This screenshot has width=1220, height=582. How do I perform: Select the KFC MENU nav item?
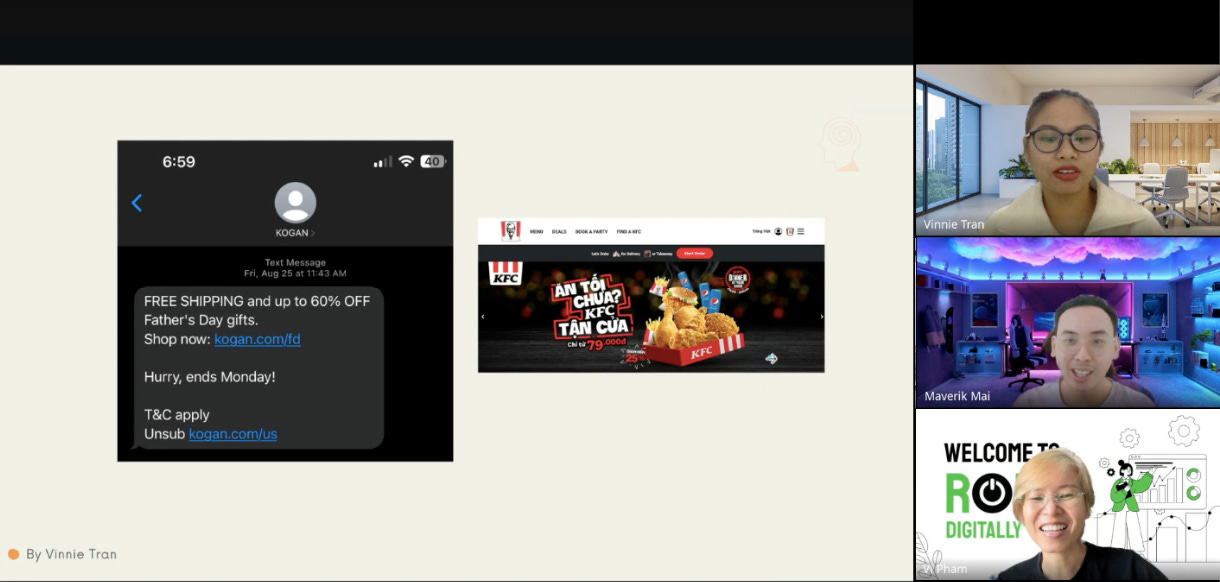(x=537, y=231)
